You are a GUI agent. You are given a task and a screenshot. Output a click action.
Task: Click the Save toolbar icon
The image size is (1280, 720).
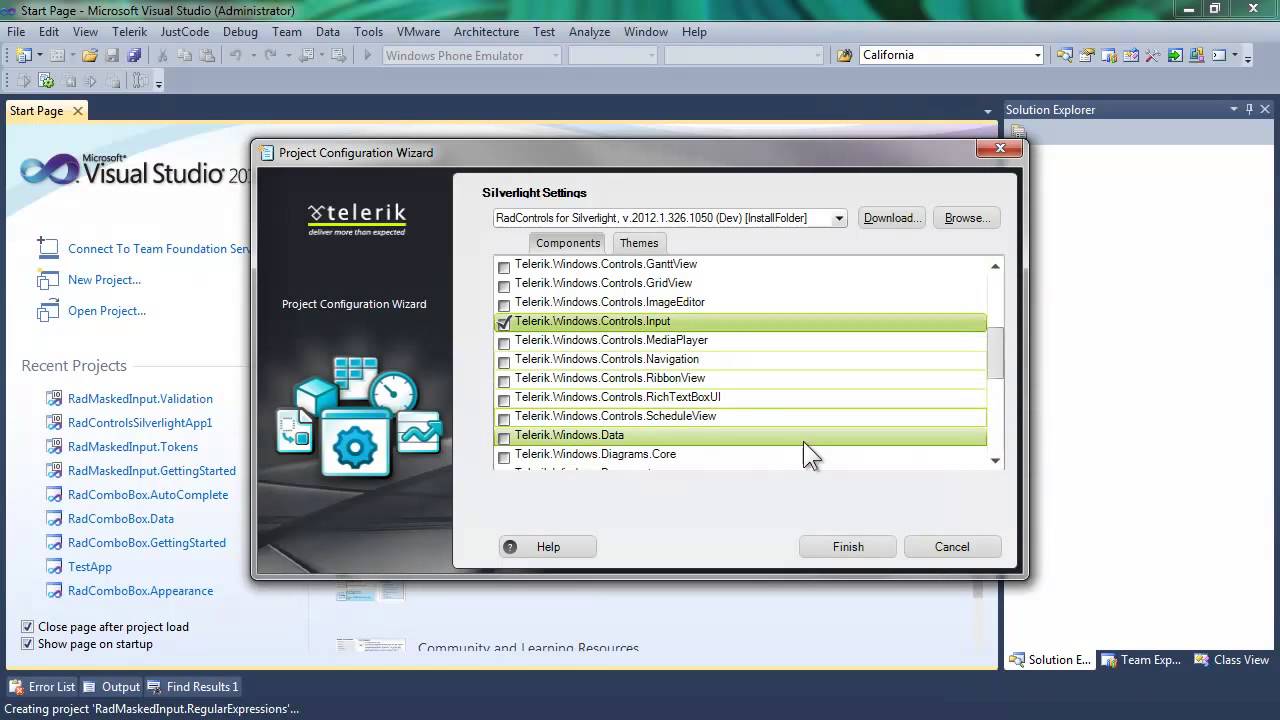point(112,56)
